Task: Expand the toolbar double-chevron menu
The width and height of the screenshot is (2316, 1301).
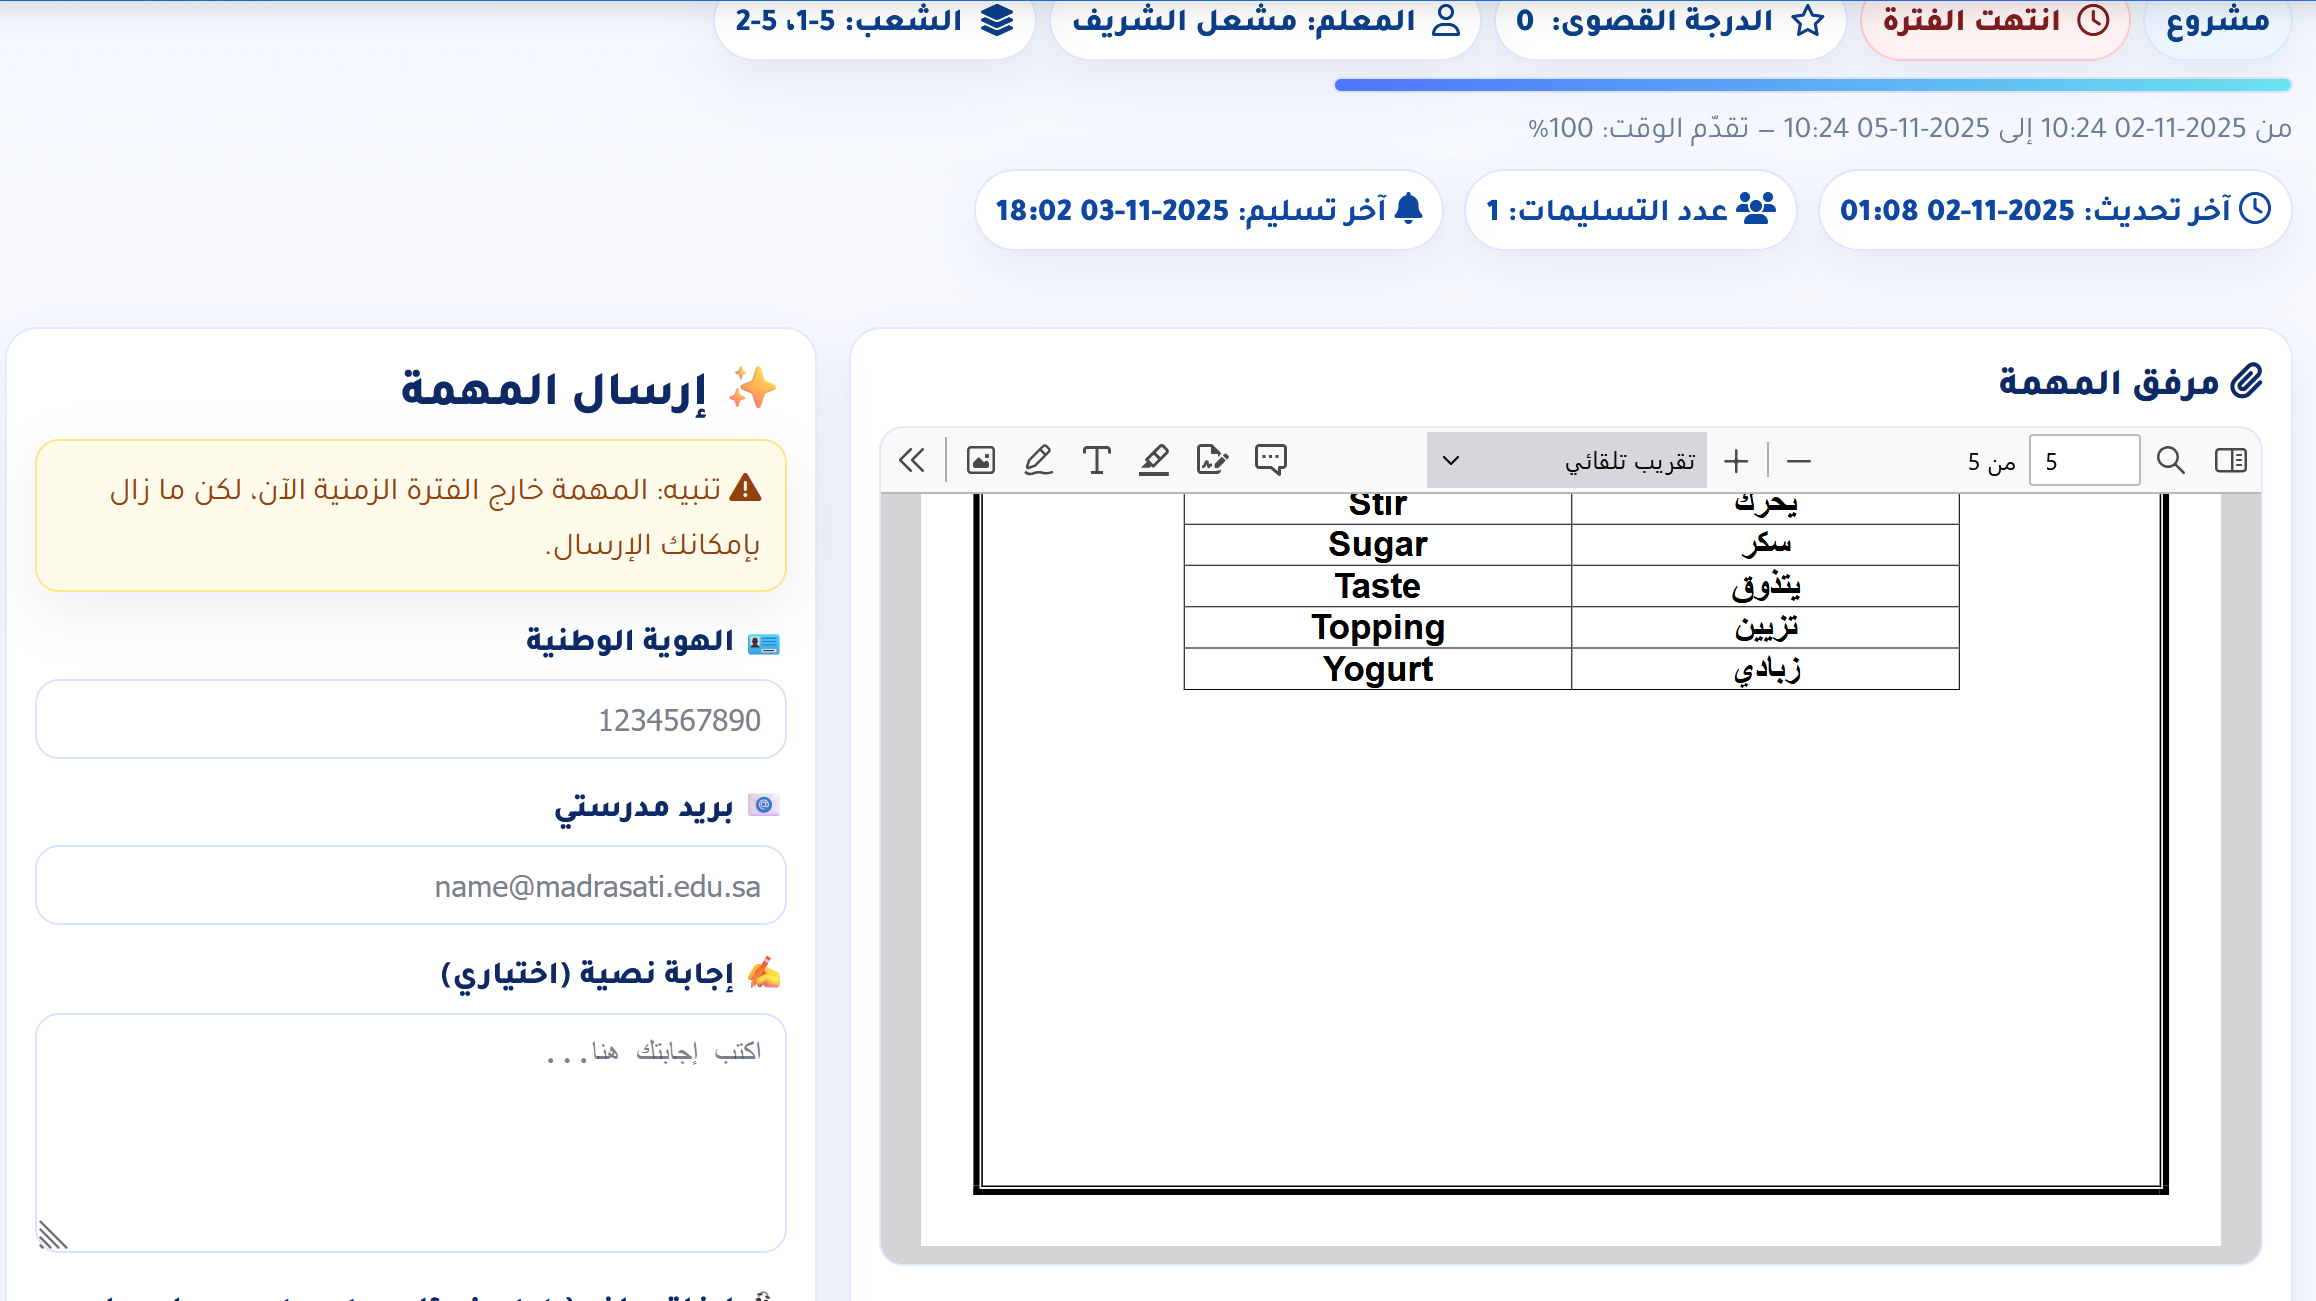Action: (912, 460)
